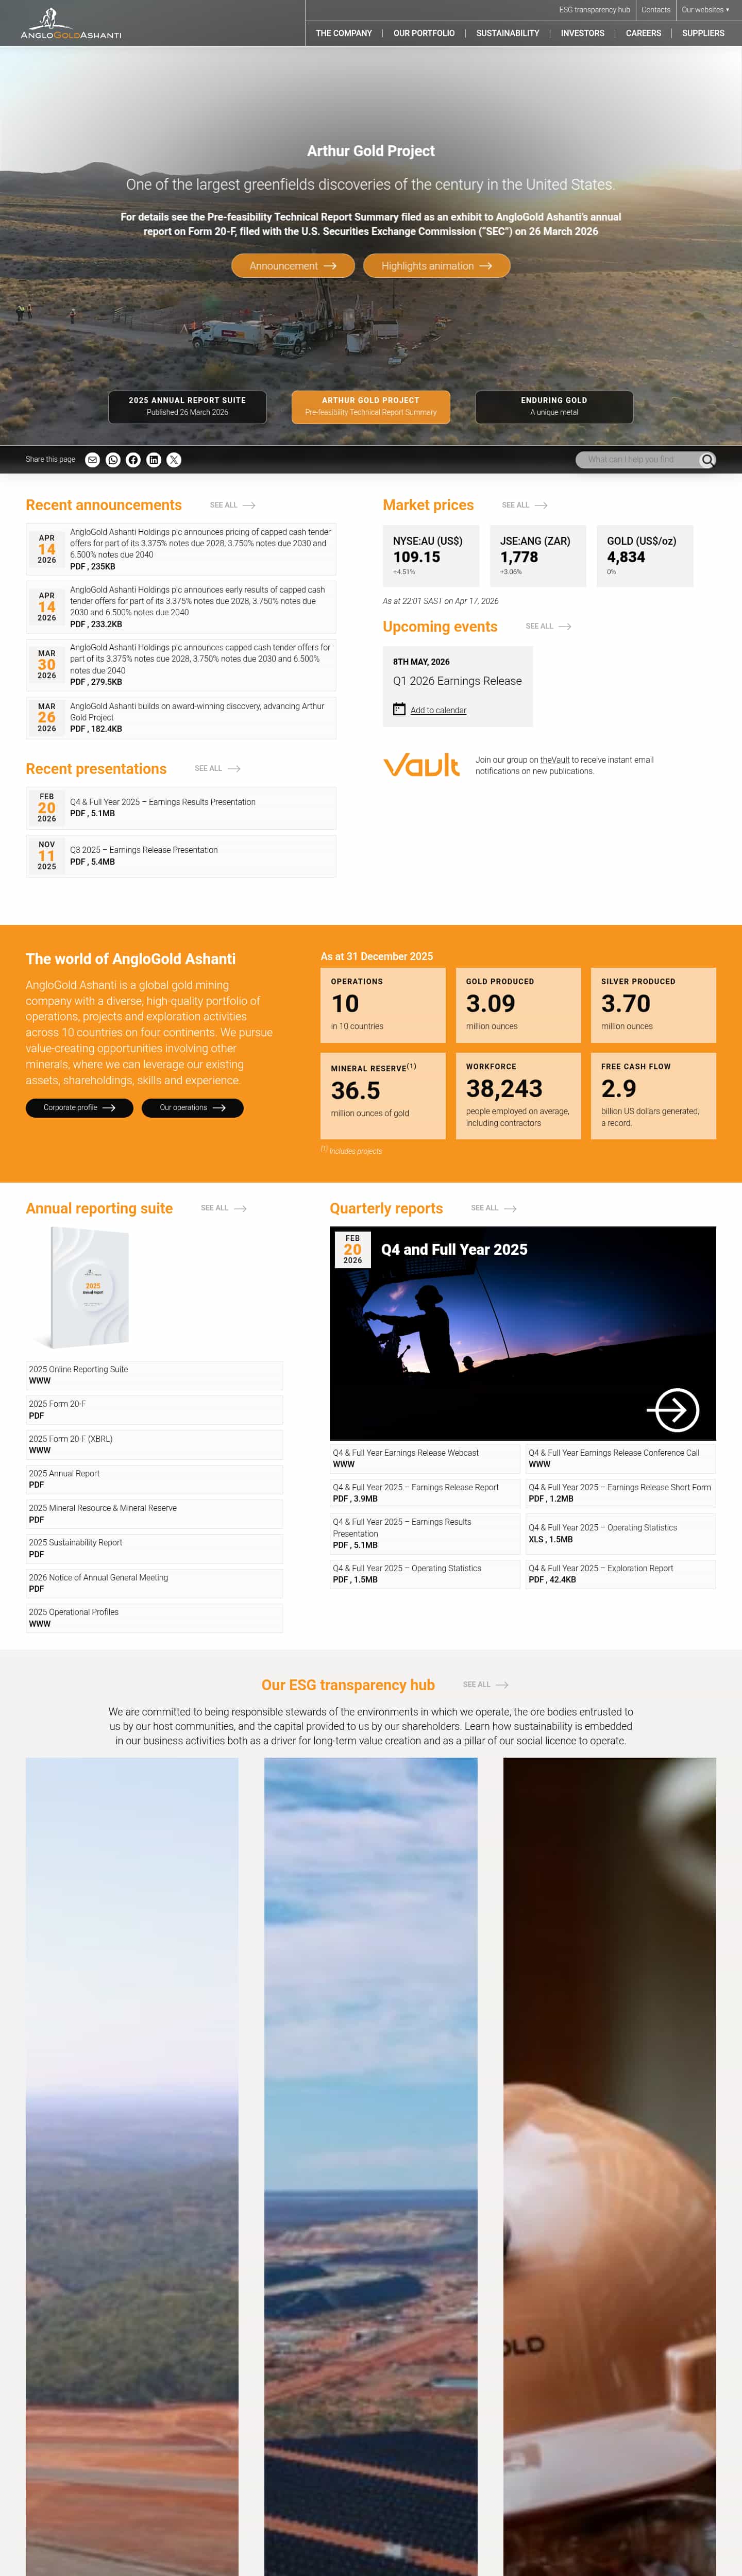The image size is (742, 2576).
Task: Open Investors menu
Action: (583, 33)
